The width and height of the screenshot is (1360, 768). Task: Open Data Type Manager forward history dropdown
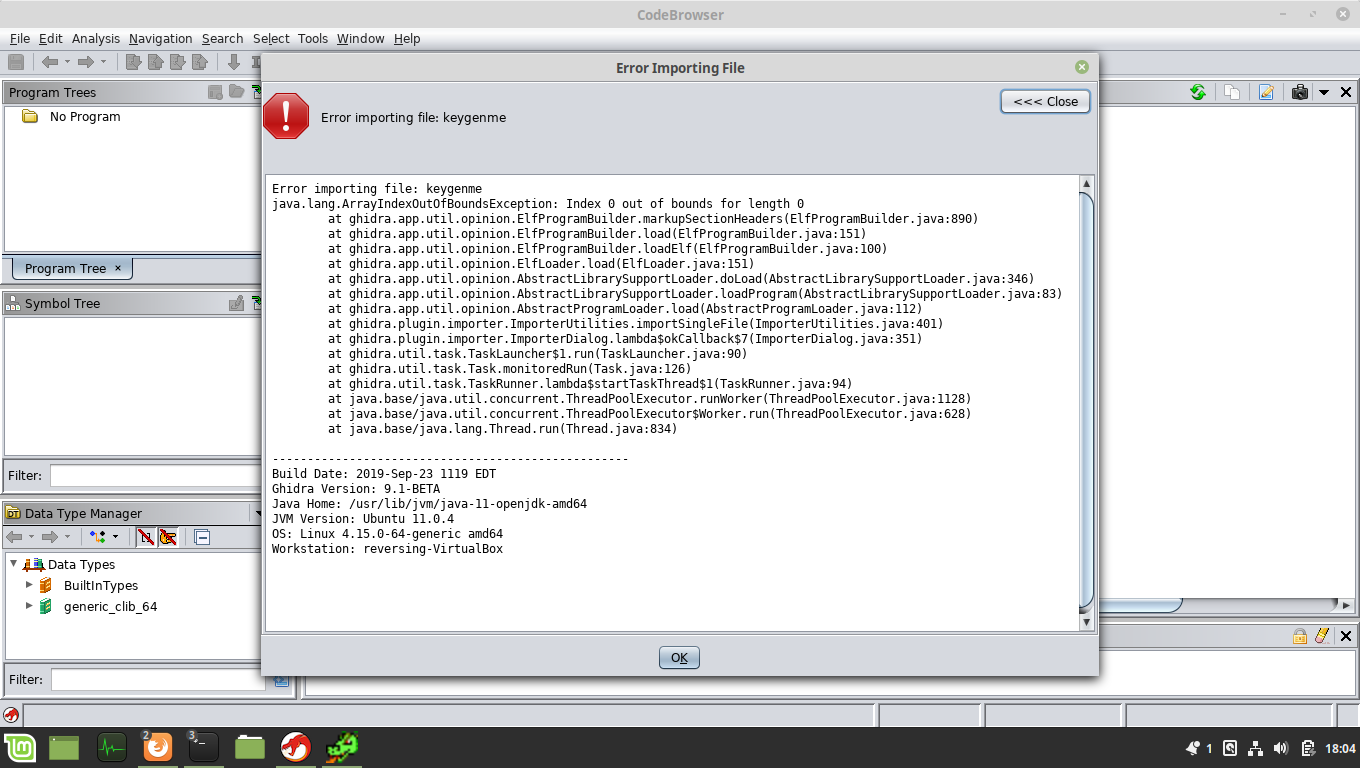(x=67, y=537)
